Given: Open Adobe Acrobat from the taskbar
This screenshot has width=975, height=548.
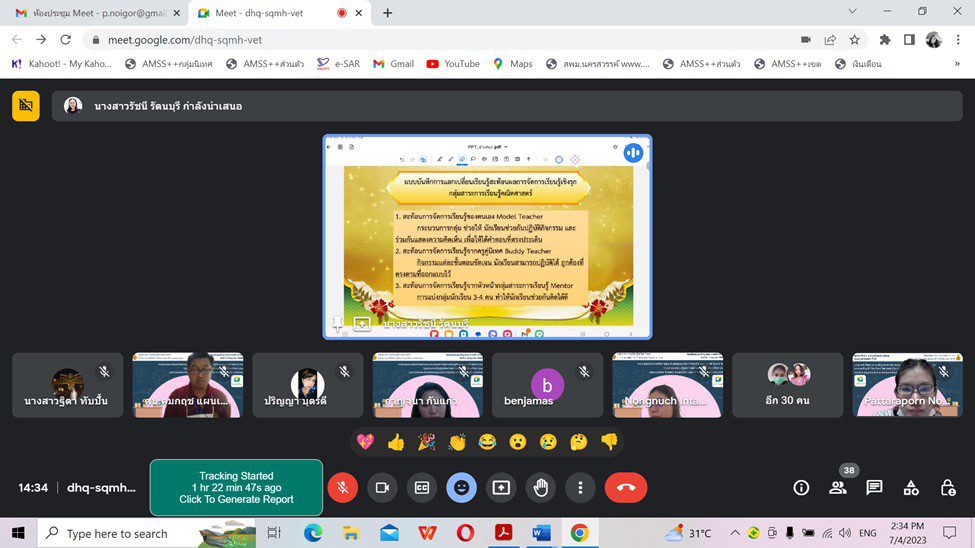Looking at the screenshot, I should (x=503, y=533).
